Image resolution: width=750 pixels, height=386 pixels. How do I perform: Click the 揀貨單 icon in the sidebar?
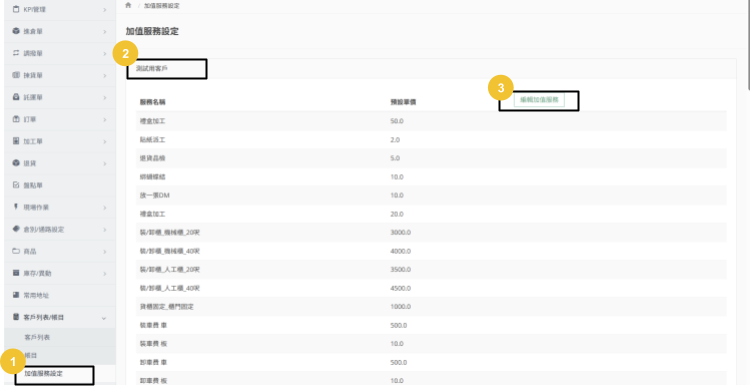pyautogui.click(x=16, y=75)
